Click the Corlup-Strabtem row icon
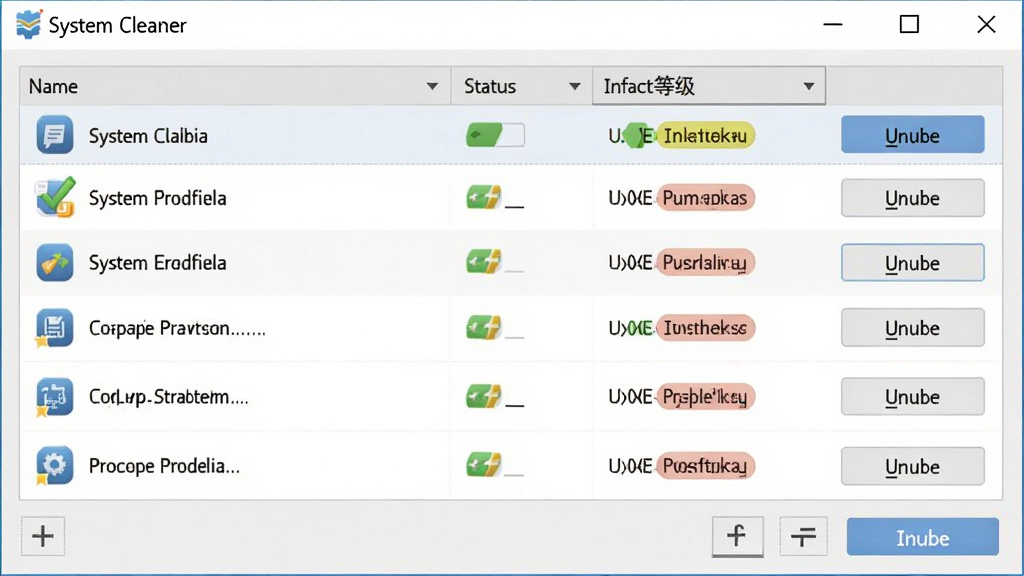 (x=54, y=397)
